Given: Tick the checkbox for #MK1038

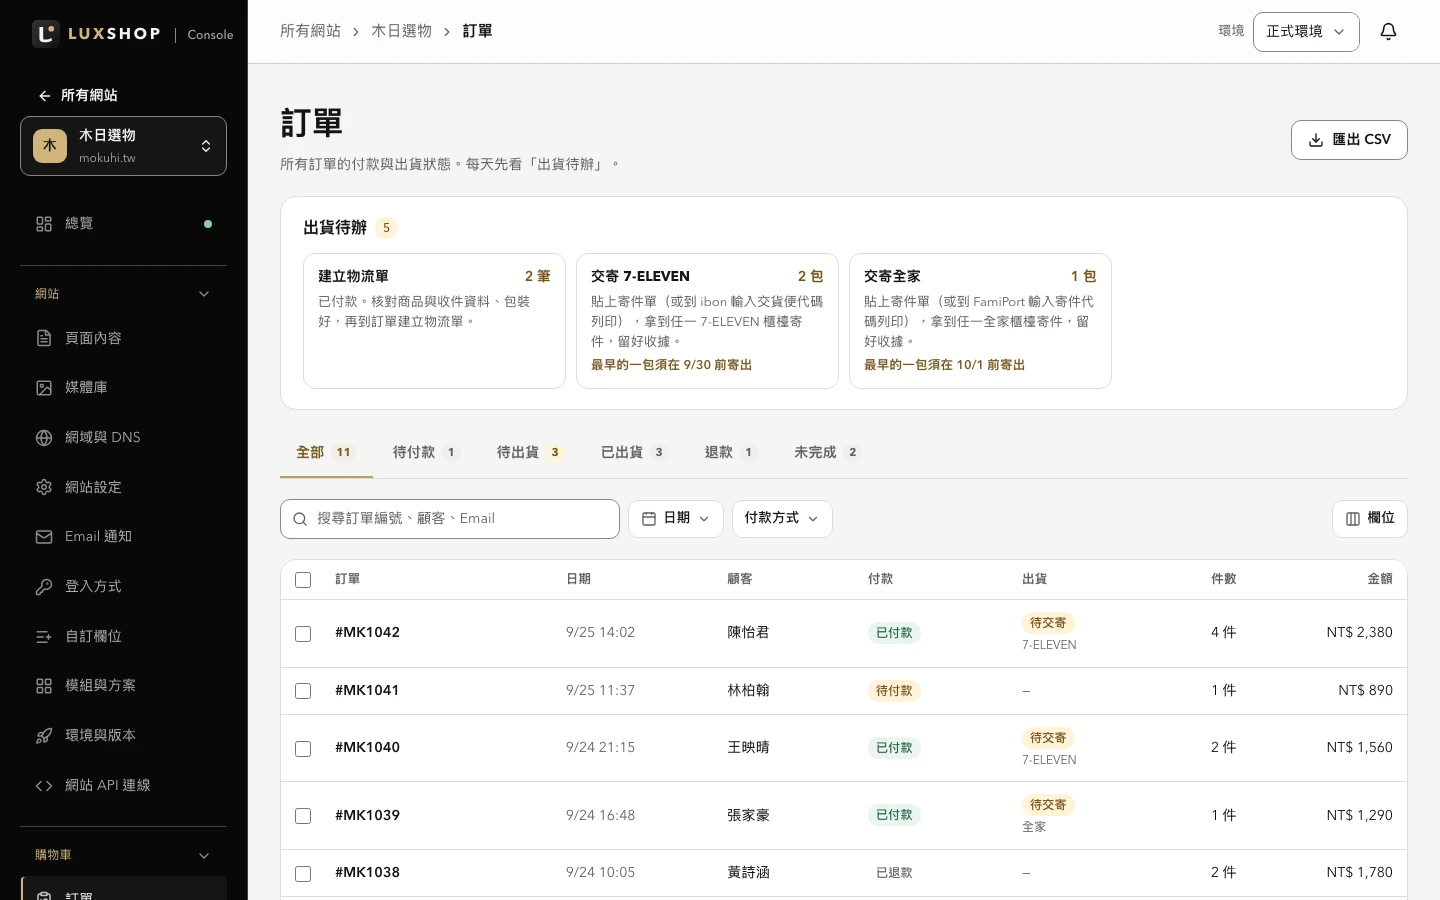Looking at the screenshot, I should tap(303, 874).
